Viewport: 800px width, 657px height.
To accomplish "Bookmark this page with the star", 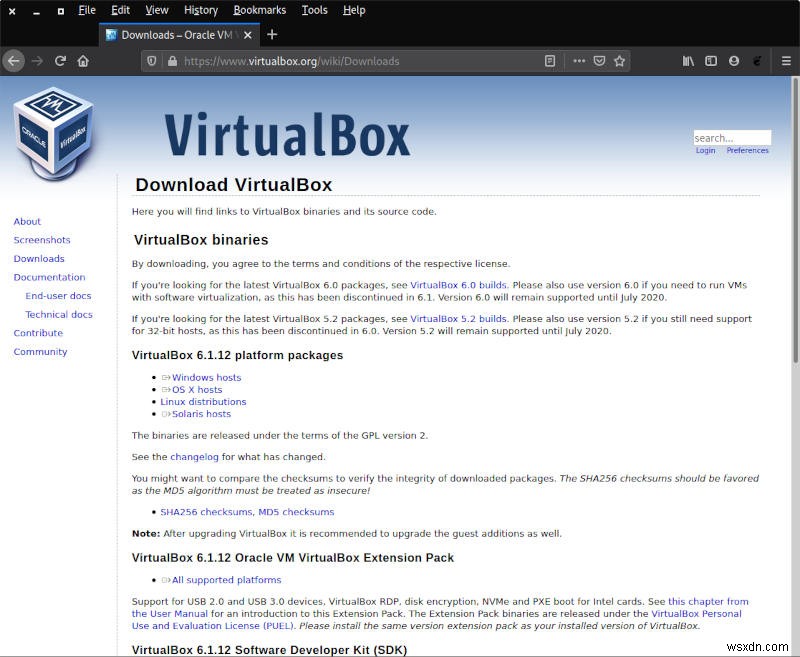I will (619, 61).
